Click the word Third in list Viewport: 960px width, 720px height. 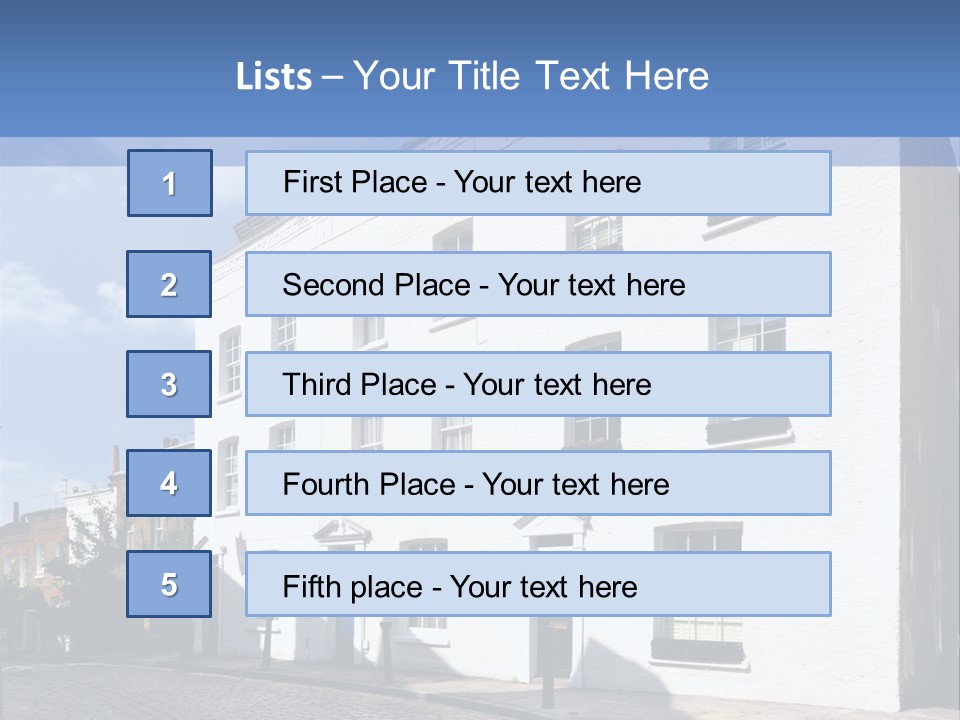click(316, 384)
